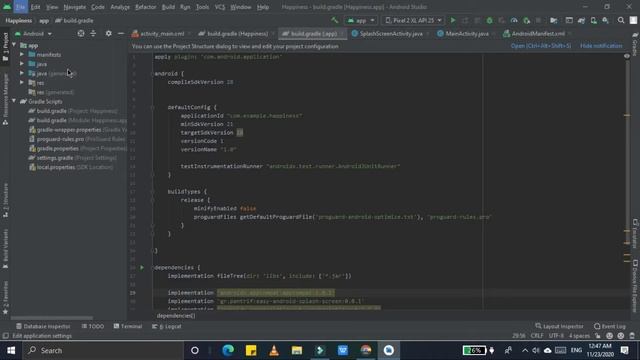640x360 pixels.
Task: Start debugging with the green bug icon
Action: [489, 20]
